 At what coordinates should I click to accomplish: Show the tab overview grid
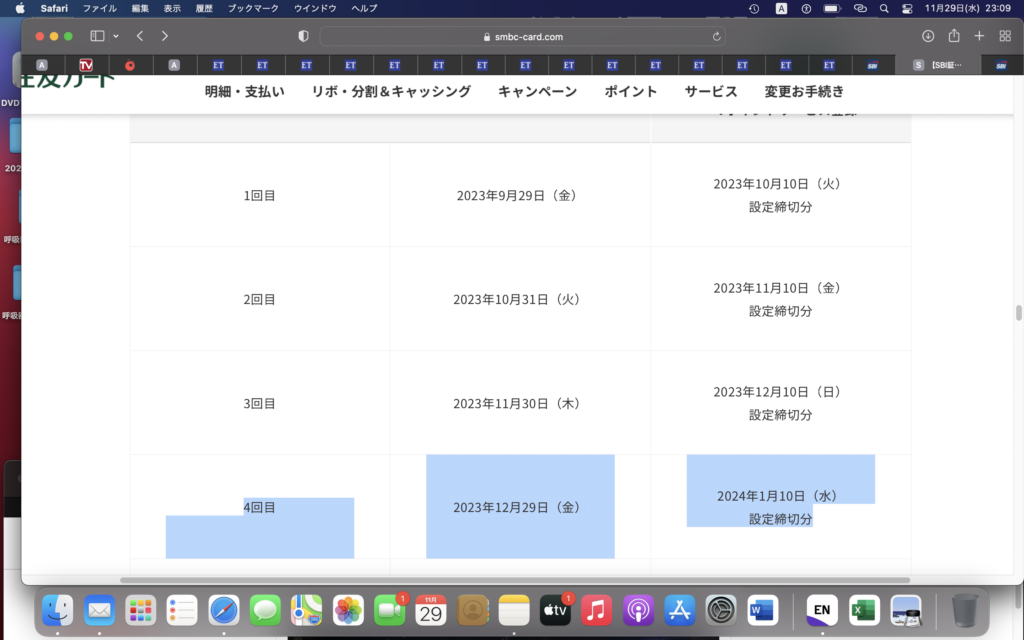[1005, 36]
